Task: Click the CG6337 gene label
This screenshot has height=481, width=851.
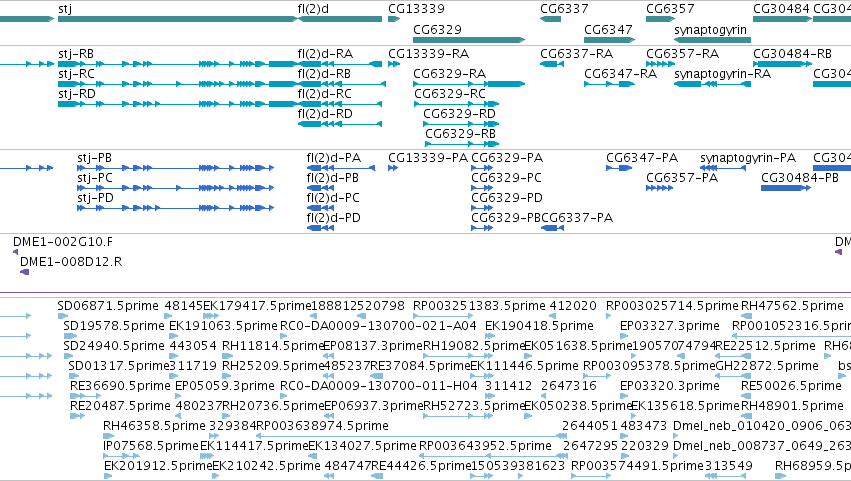Action: 564,9
